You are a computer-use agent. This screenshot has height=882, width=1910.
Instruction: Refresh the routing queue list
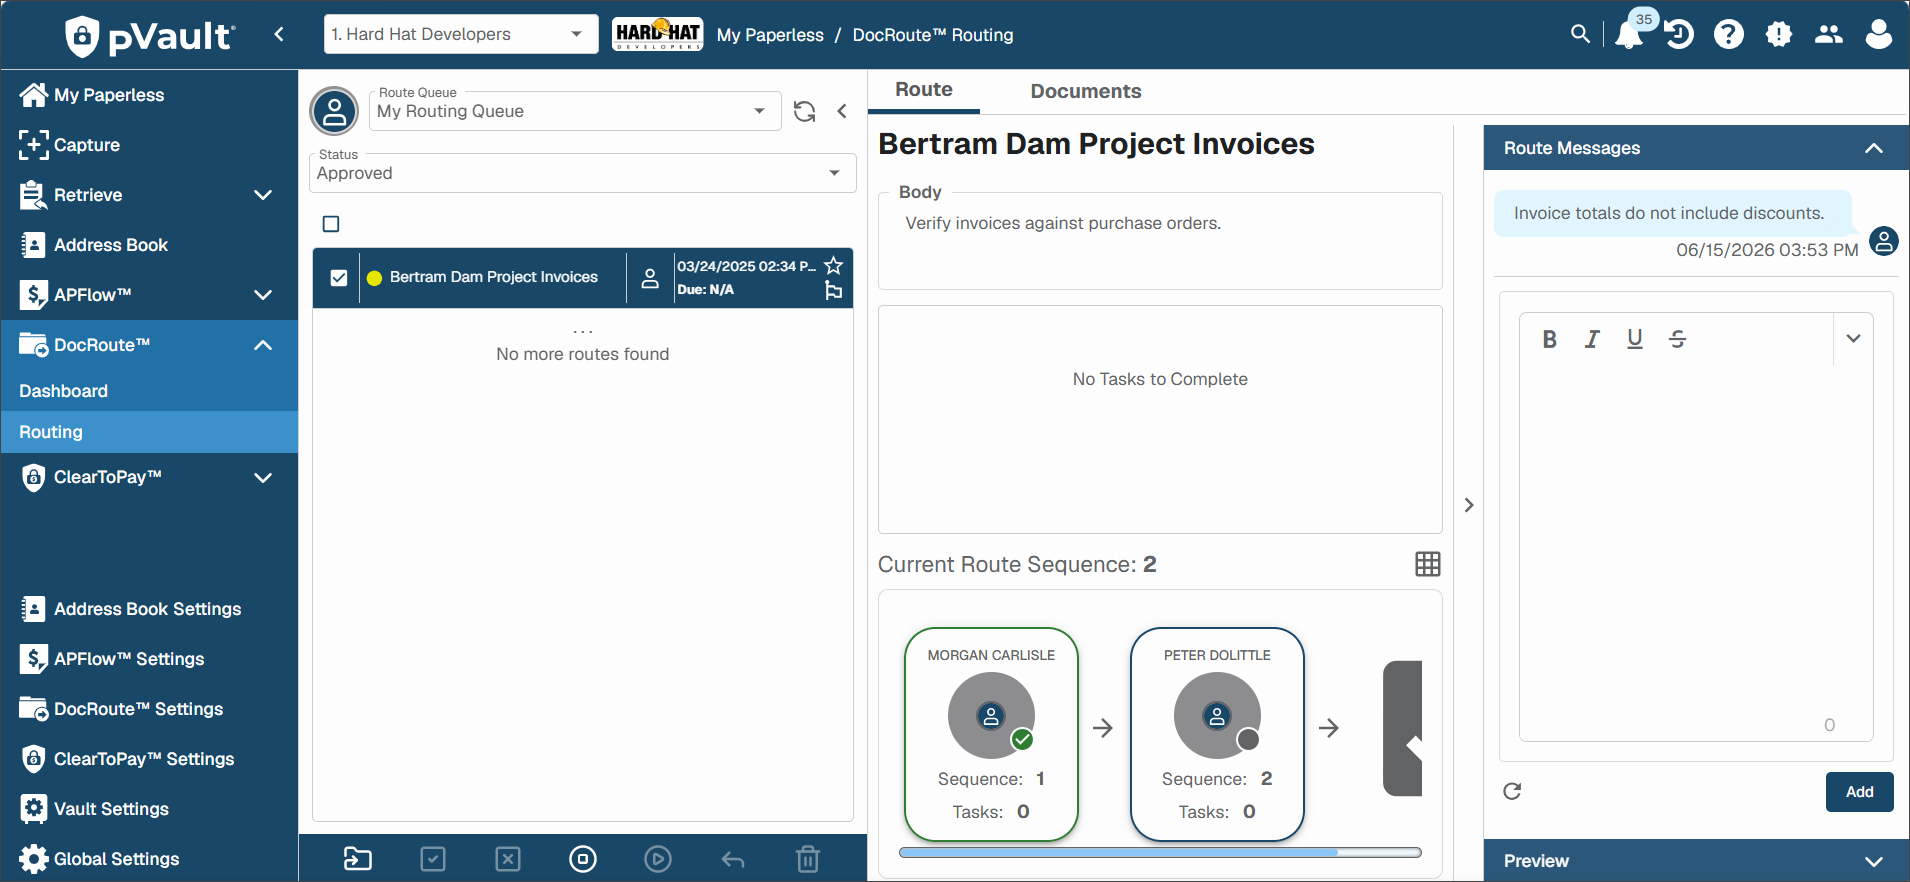coord(804,111)
